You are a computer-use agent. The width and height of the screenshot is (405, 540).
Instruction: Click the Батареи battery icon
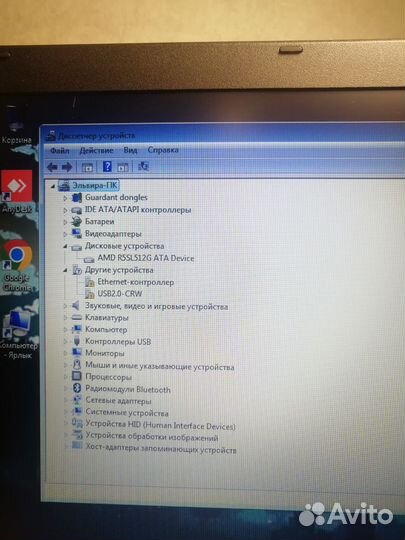tap(76, 222)
